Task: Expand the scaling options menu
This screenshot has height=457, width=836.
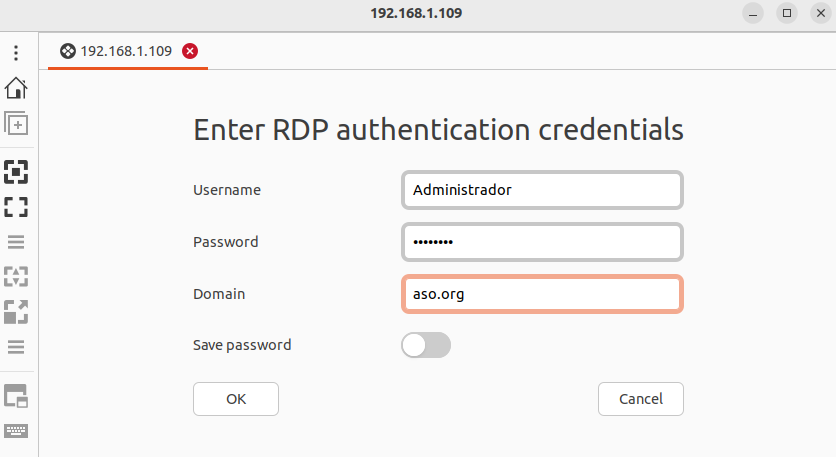Action: tap(16, 347)
